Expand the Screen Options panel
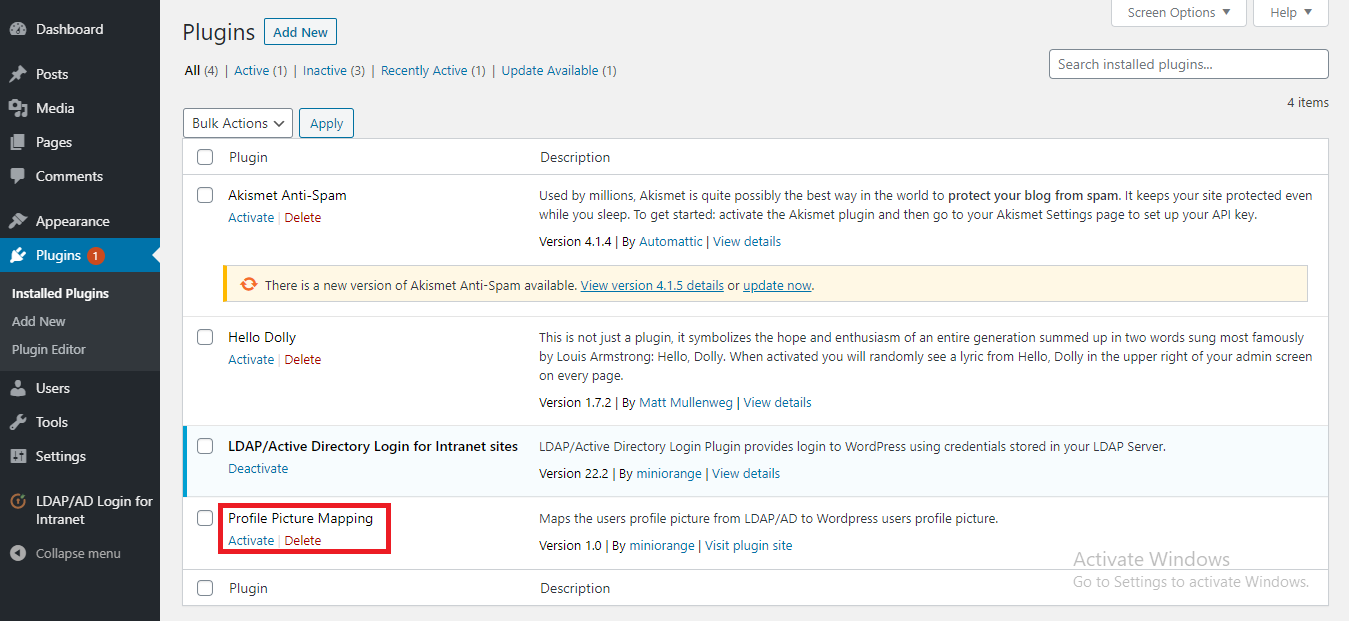This screenshot has height=621, width=1349. point(1178,12)
